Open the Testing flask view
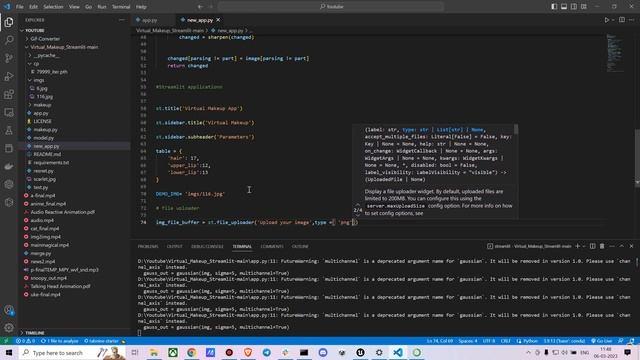The image size is (640, 360). click(9, 130)
